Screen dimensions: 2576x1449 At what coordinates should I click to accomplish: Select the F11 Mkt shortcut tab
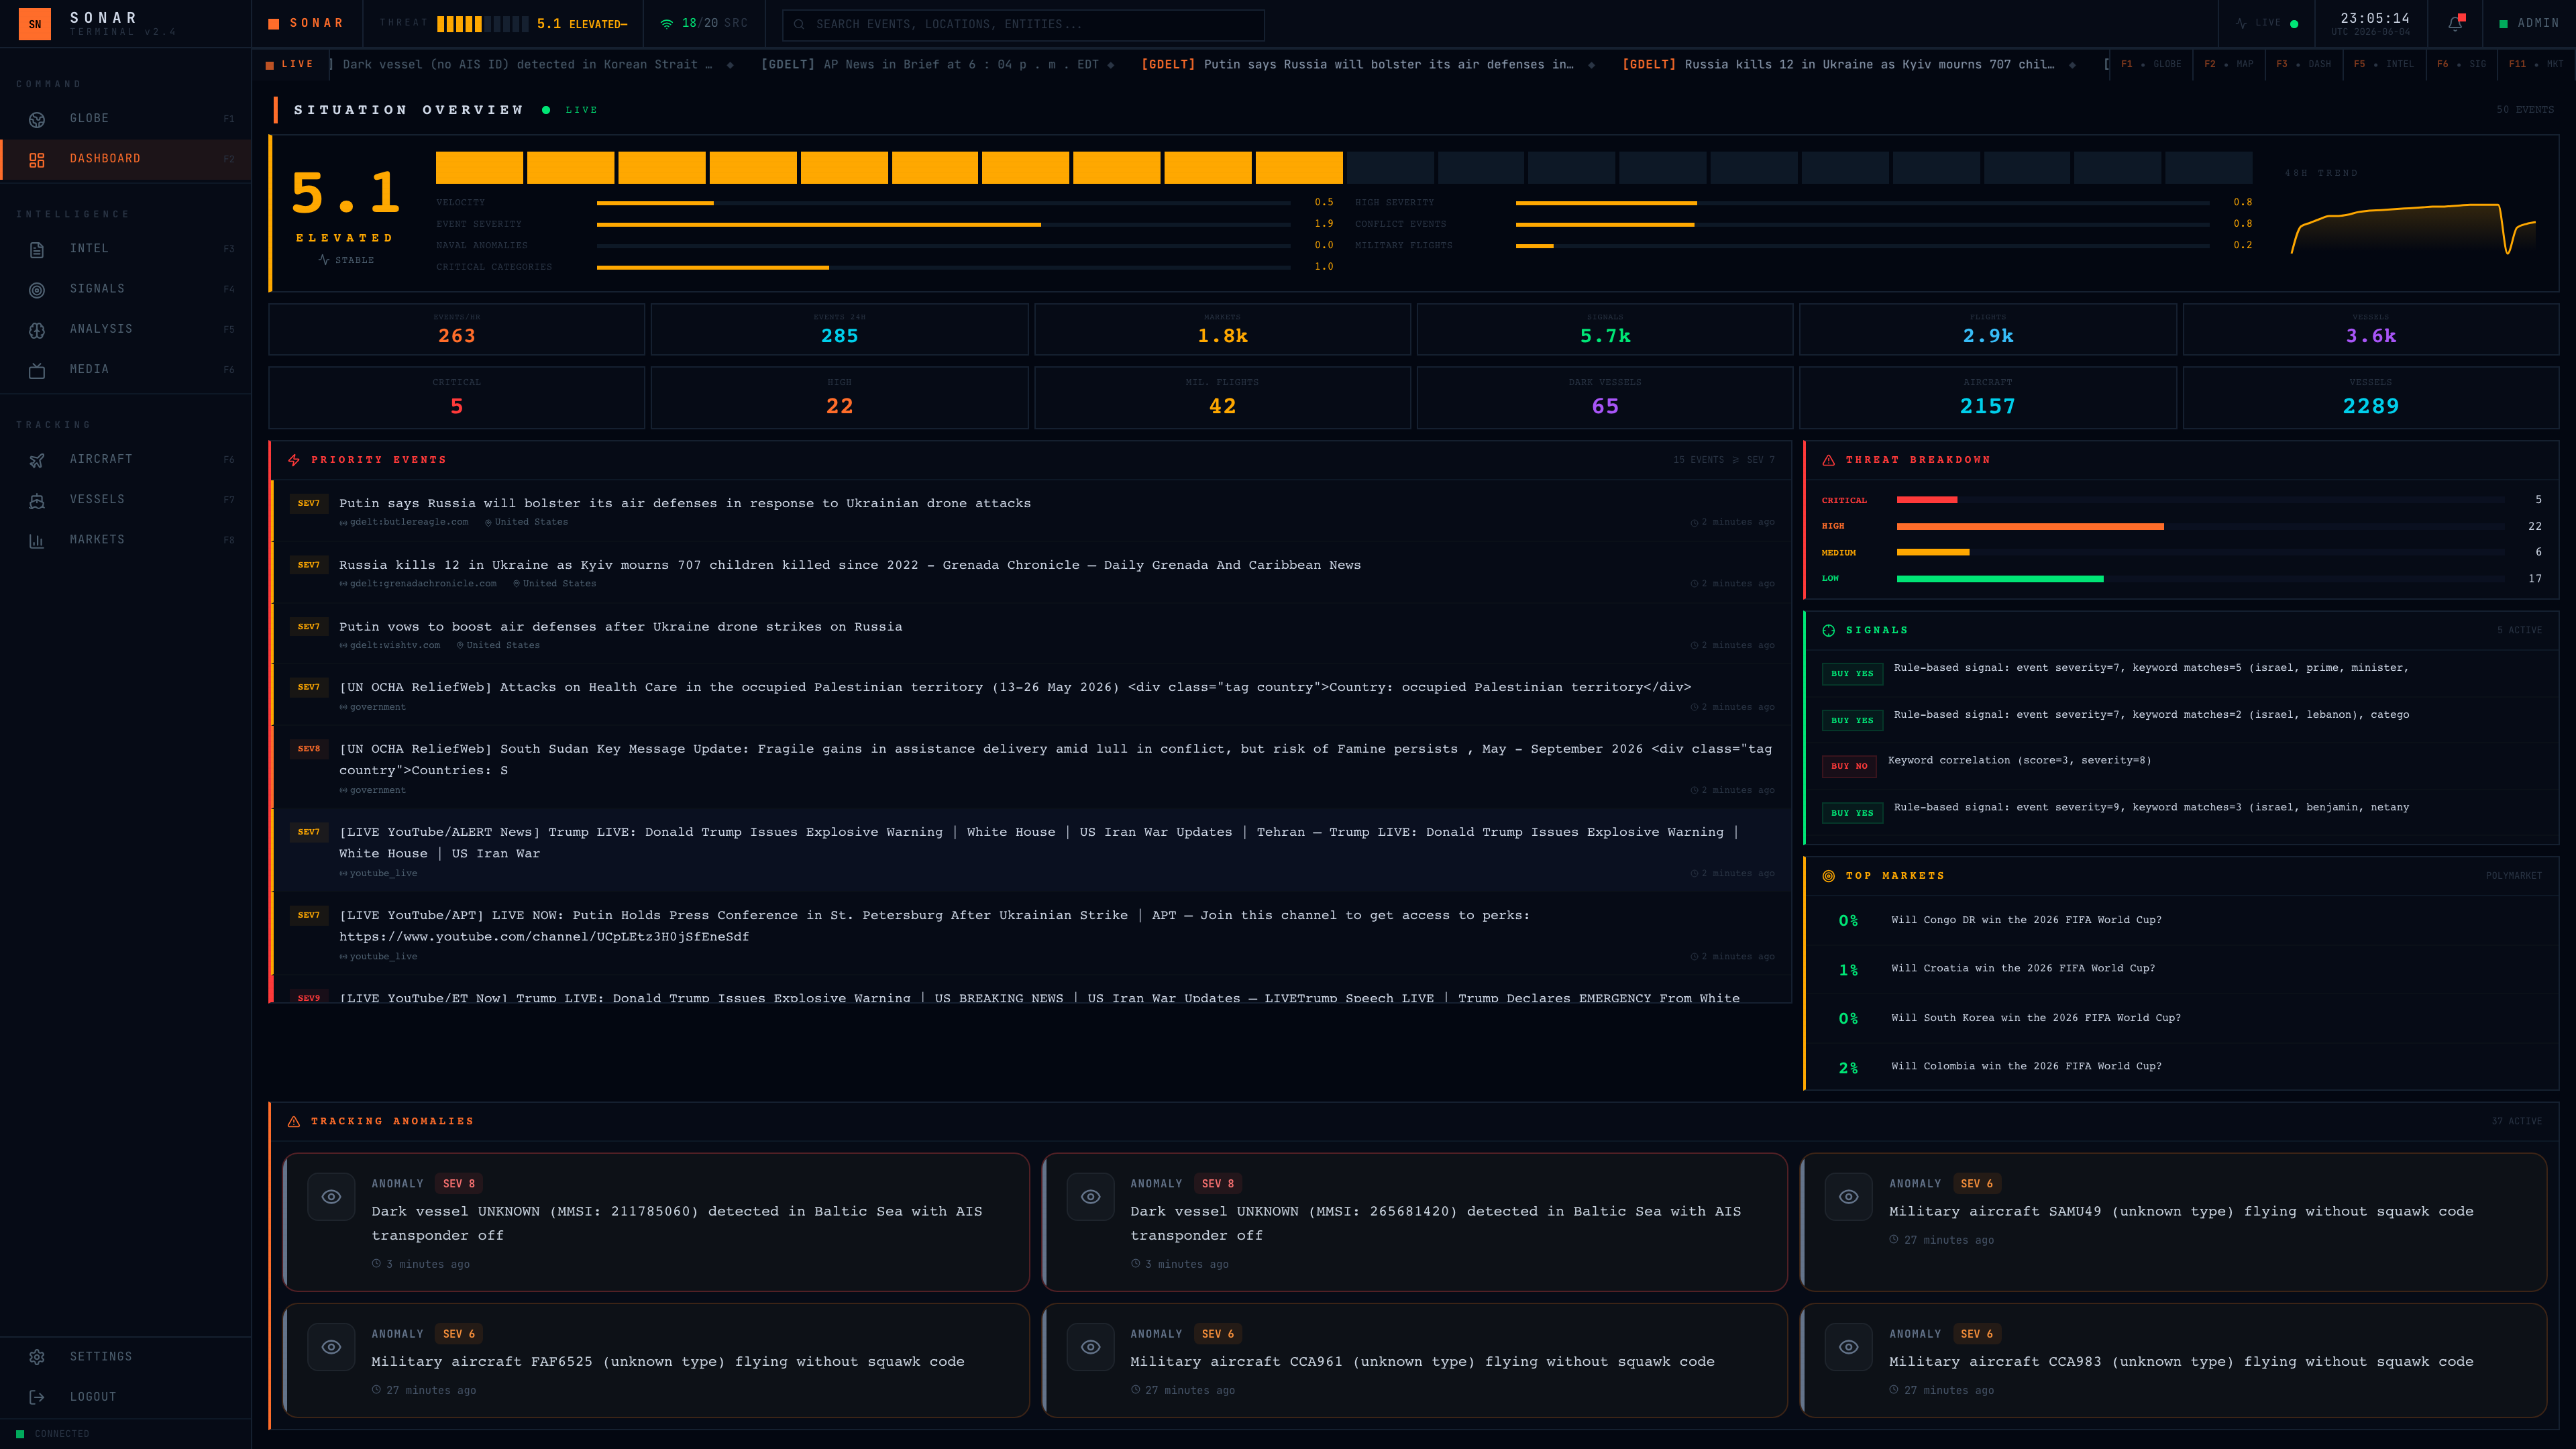(x=2536, y=64)
